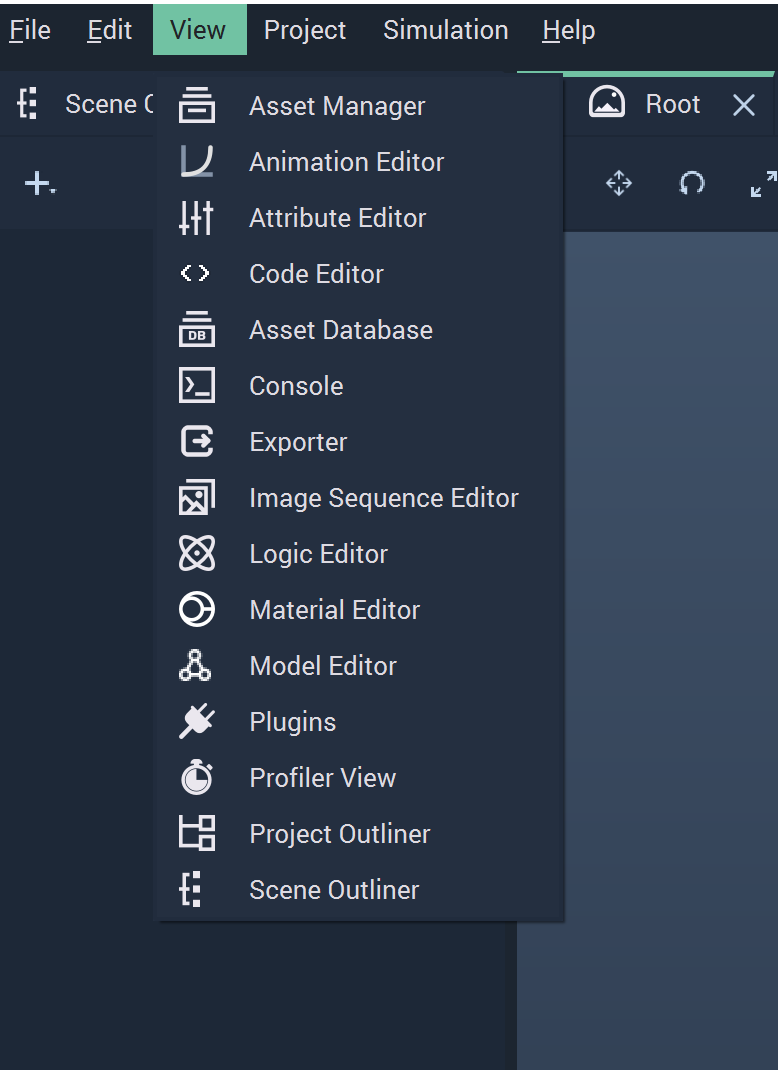
Task: Choose Animation Editor from View menu
Action: pos(360,162)
